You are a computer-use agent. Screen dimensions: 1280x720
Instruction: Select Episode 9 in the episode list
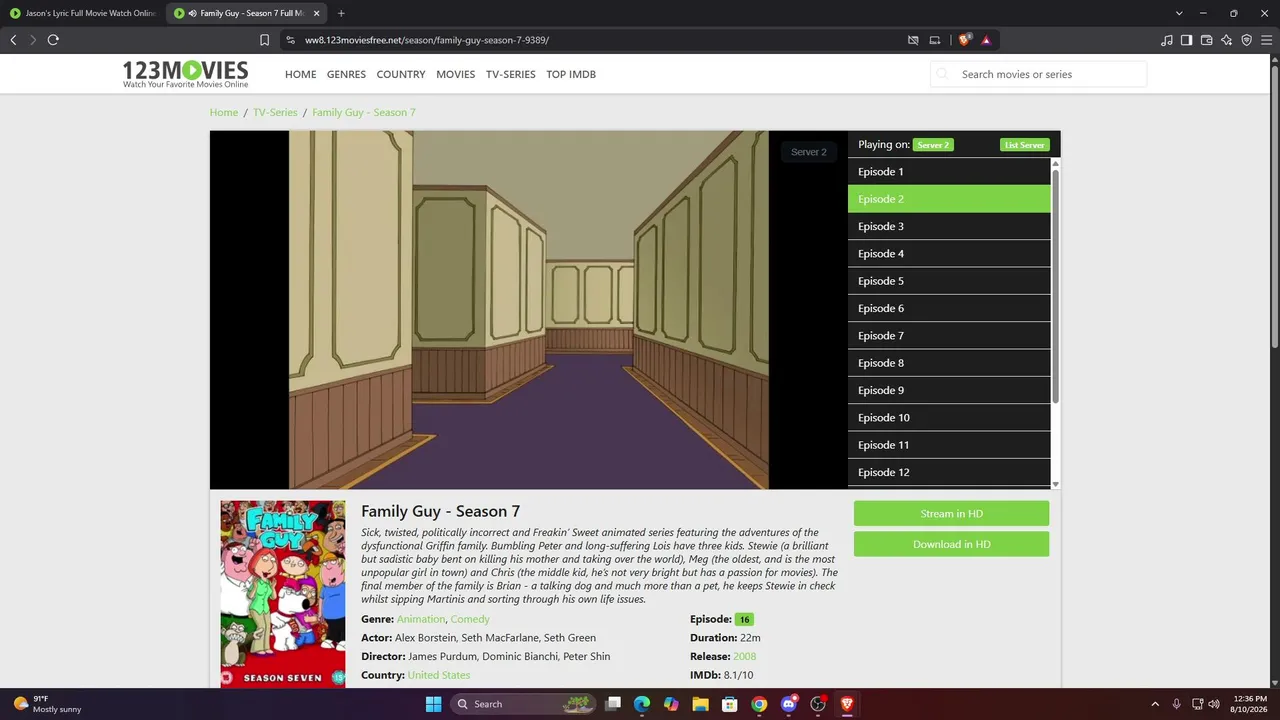click(949, 390)
